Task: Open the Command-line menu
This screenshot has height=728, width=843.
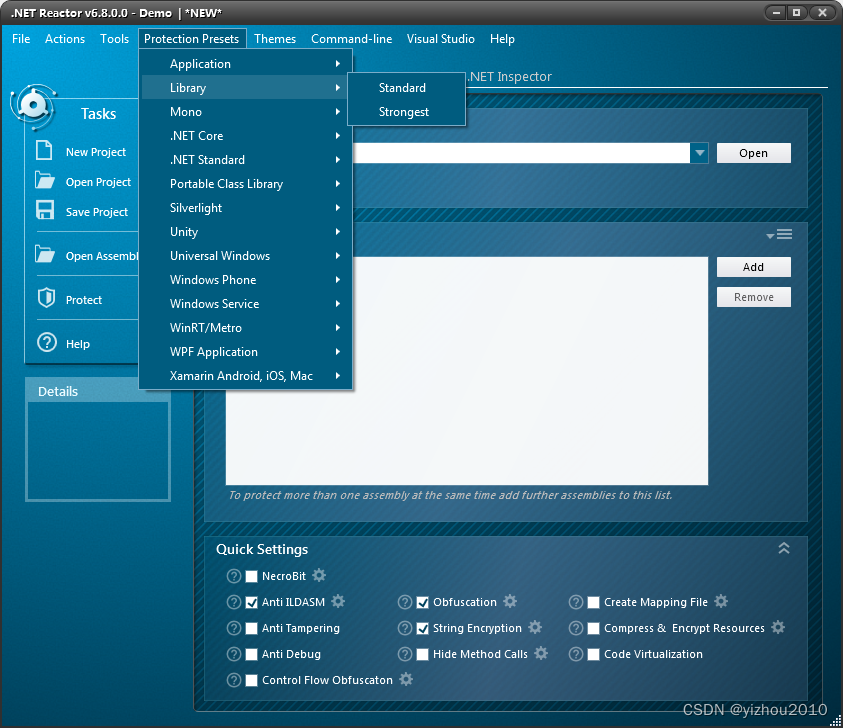Action: click(x=352, y=39)
